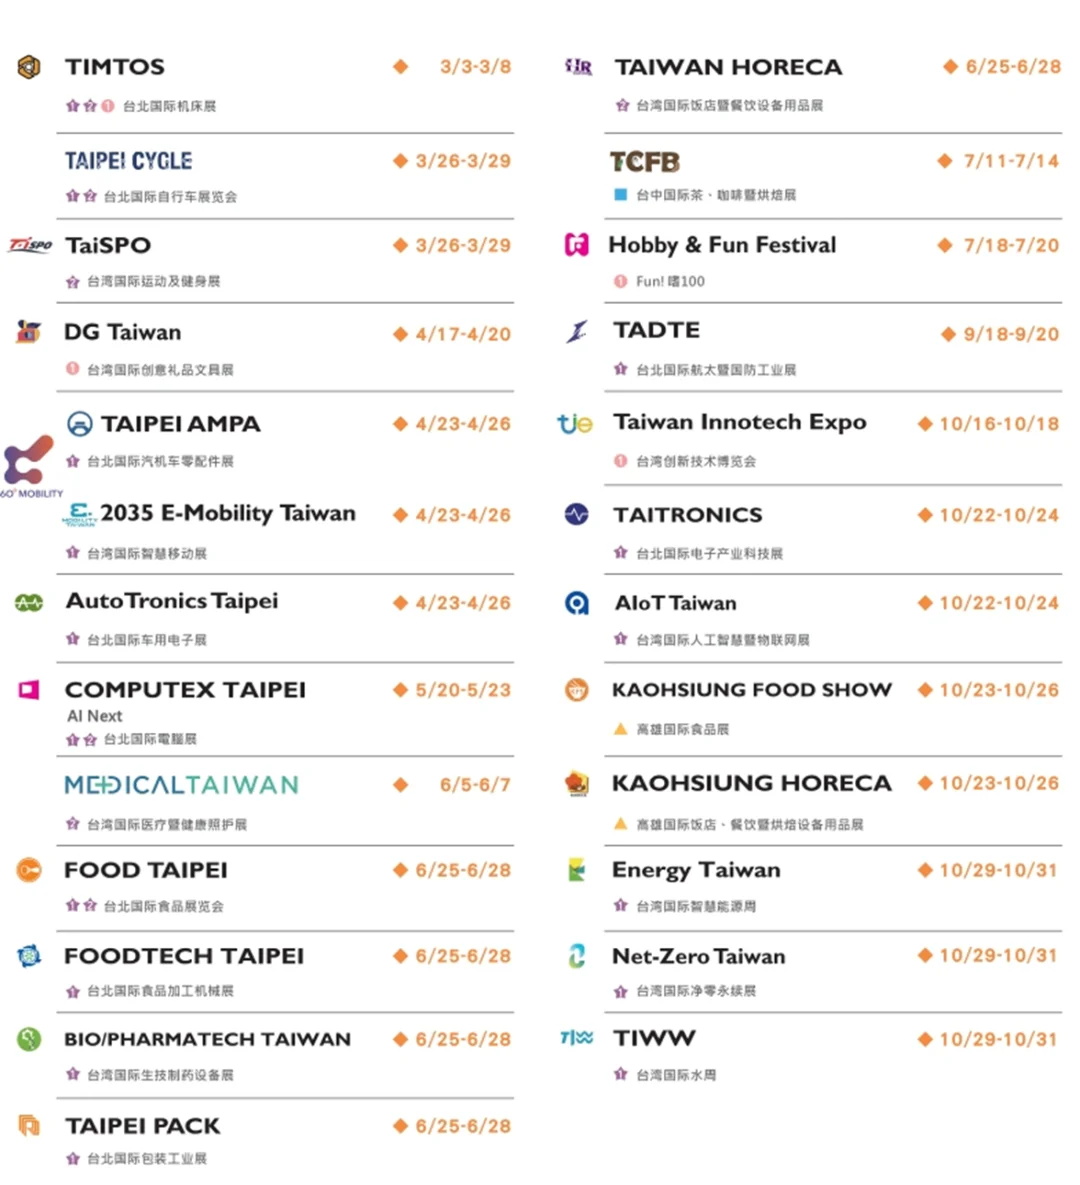
Task: Open the MEDICAL TAIWAN exhibition title
Action: 181,785
